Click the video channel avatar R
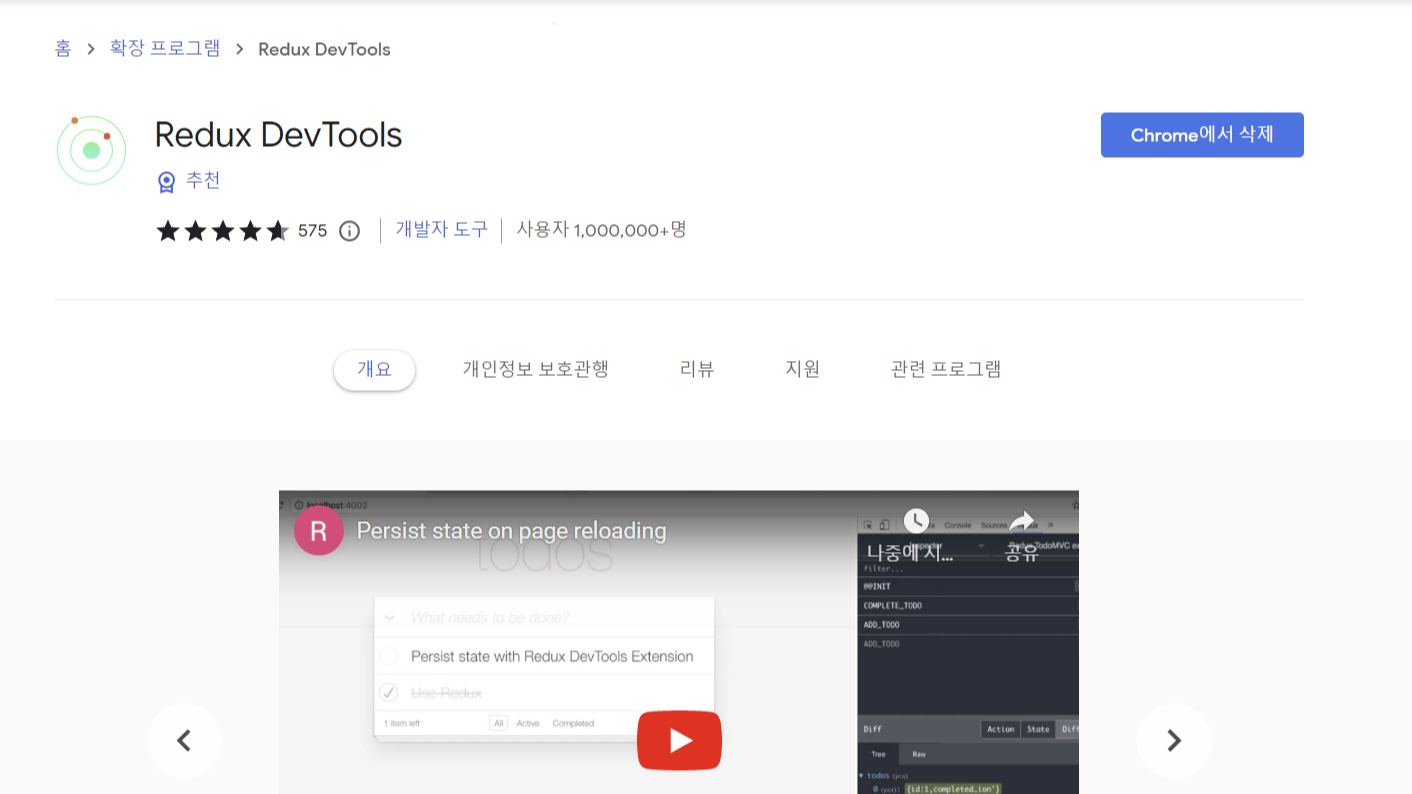Image resolution: width=1412 pixels, height=794 pixels. [318, 531]
